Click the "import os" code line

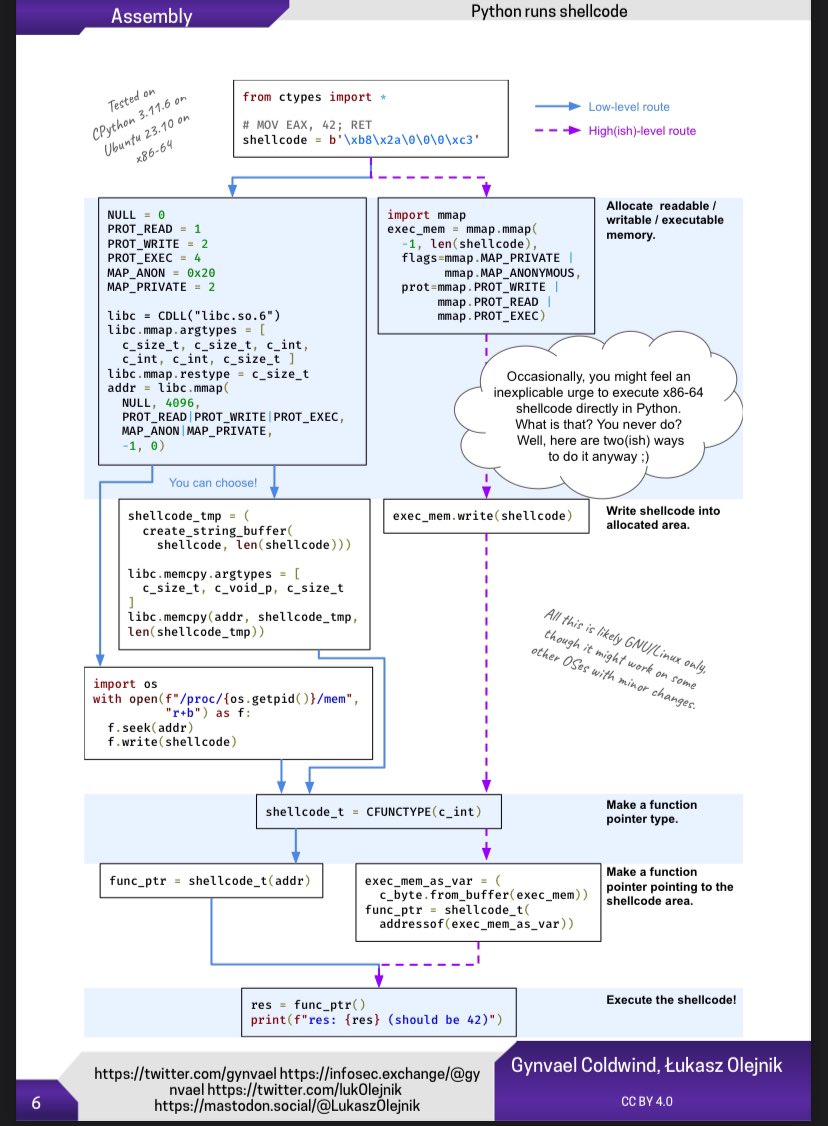coord(125,684)
